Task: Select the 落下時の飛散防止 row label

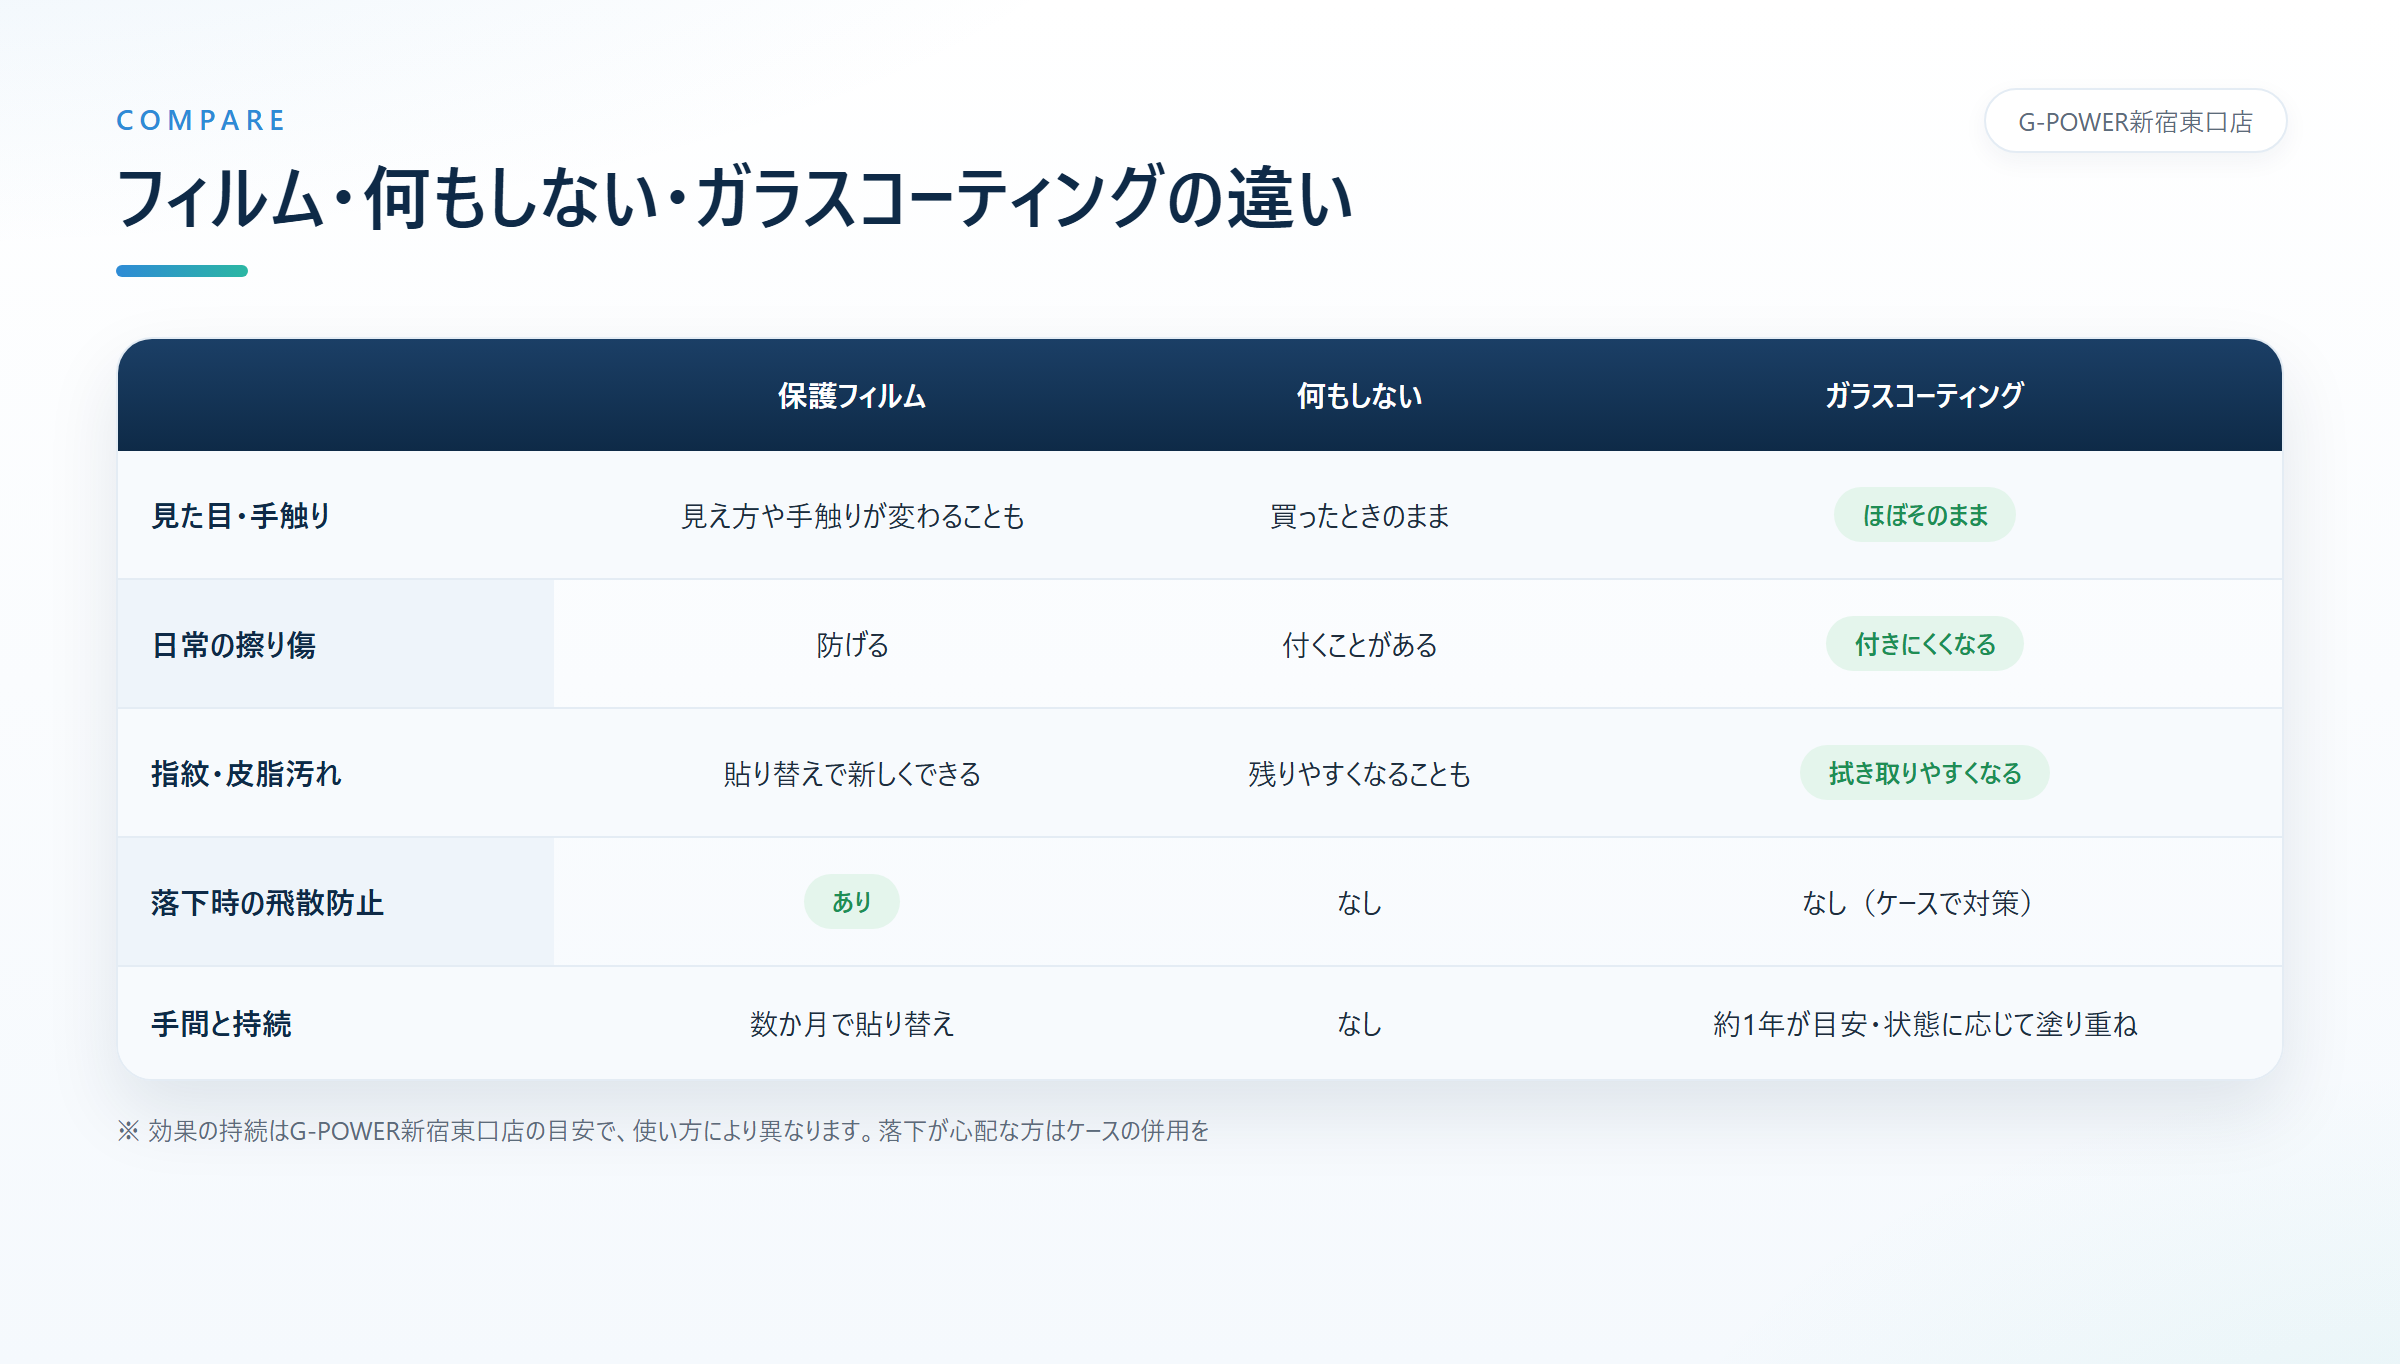Action: (267, 903)
